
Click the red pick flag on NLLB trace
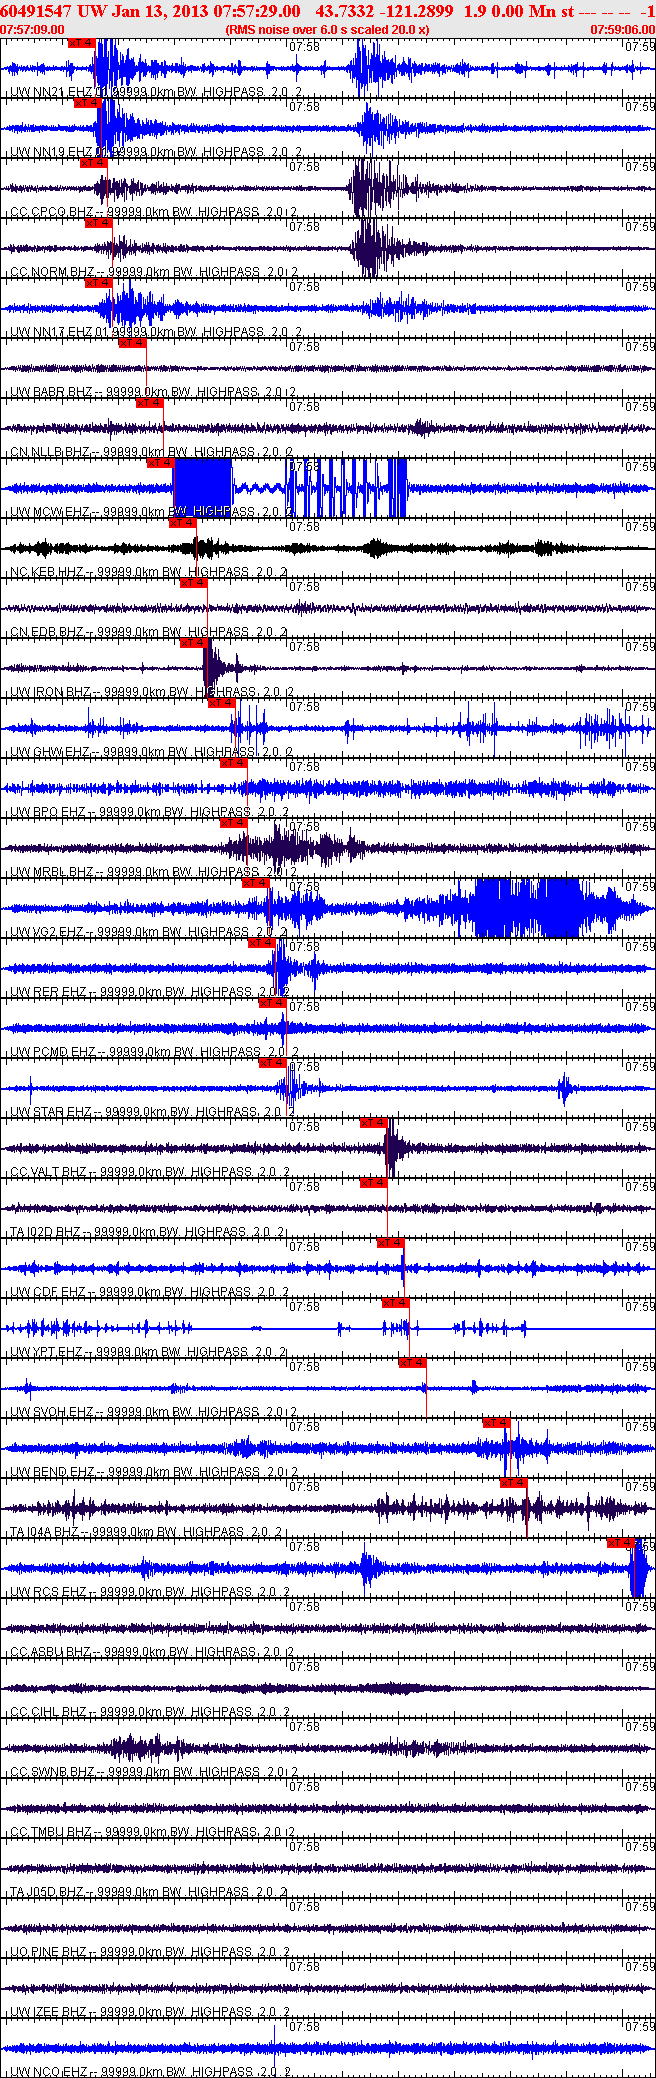(x=149, y=403)
